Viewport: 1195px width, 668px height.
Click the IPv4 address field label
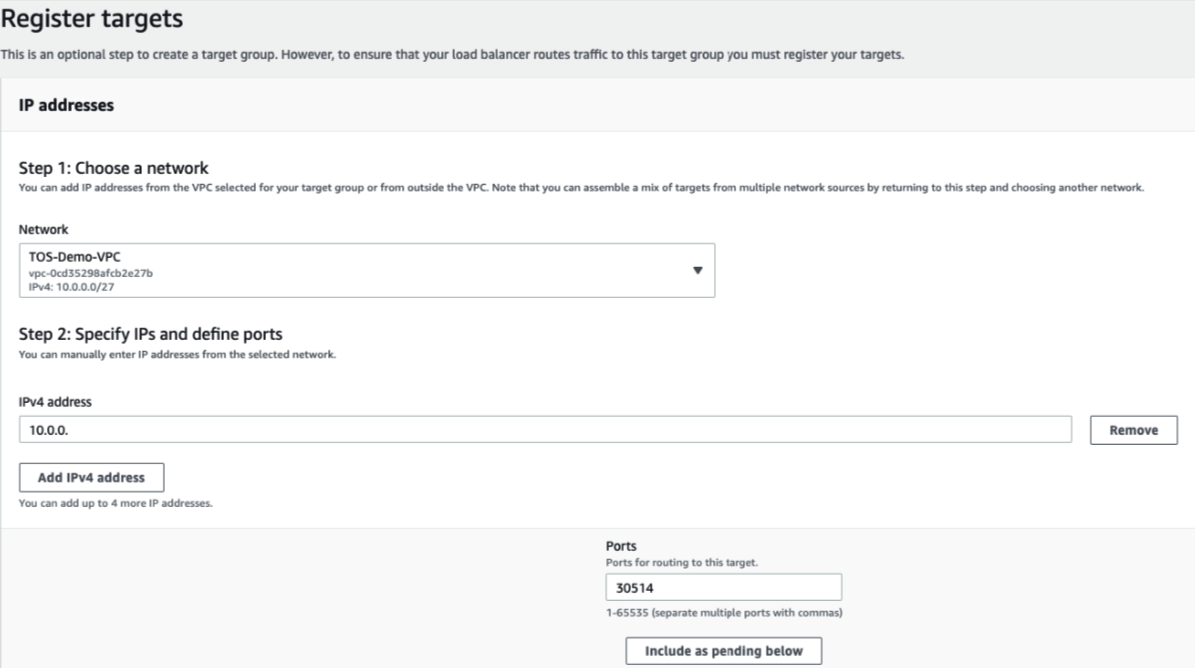[55, 401]
